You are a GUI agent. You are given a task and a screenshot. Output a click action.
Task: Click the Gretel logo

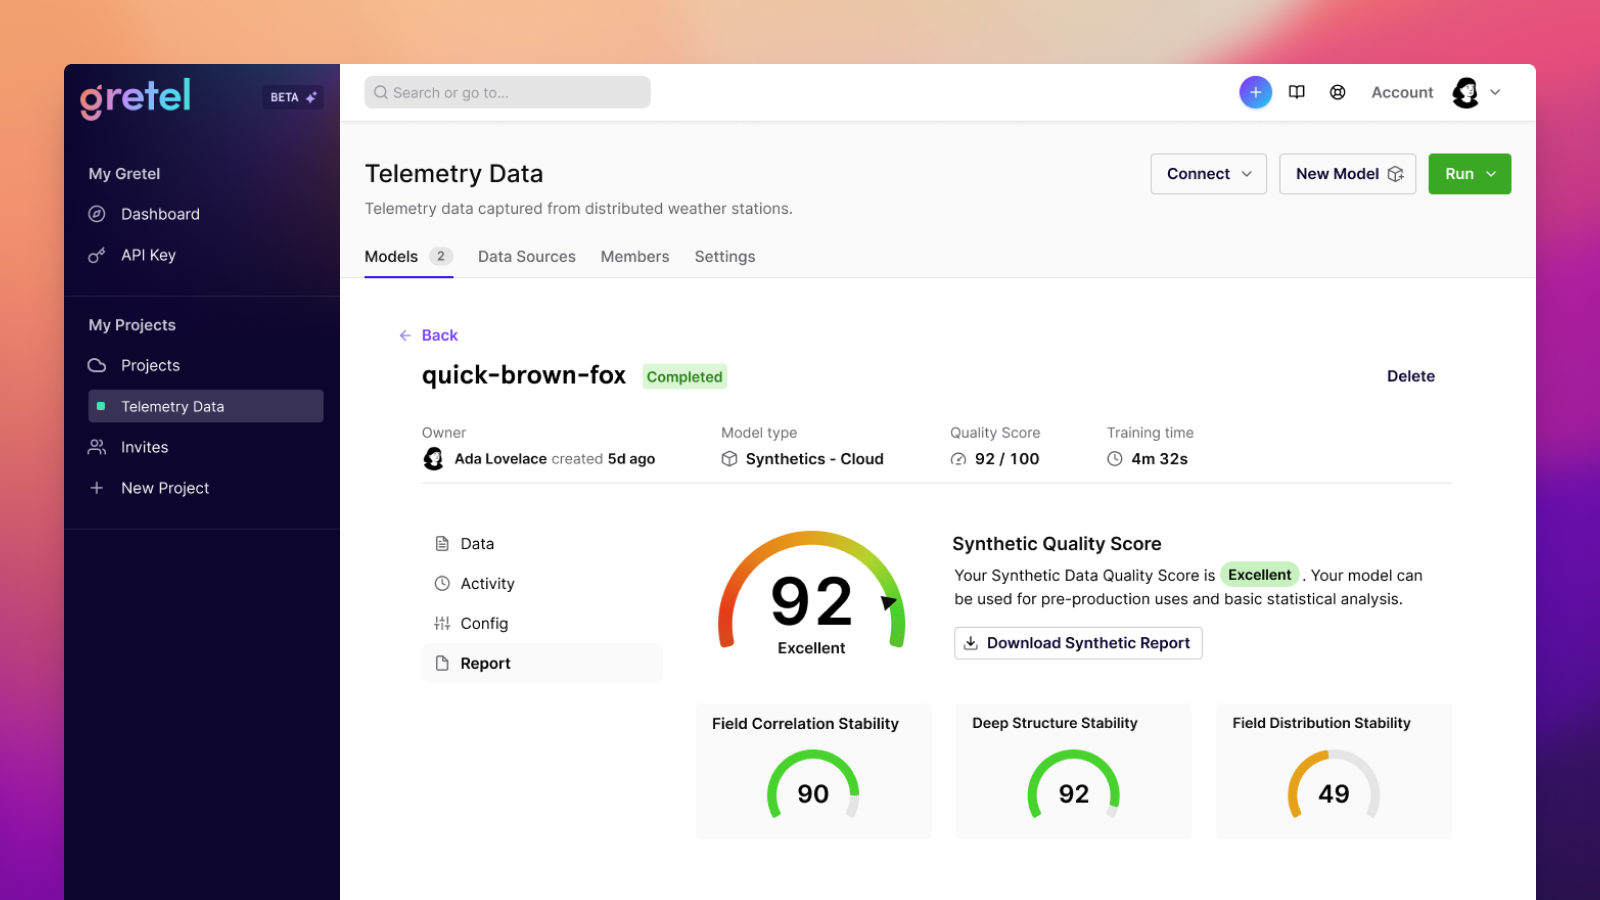tap(135, 97)
